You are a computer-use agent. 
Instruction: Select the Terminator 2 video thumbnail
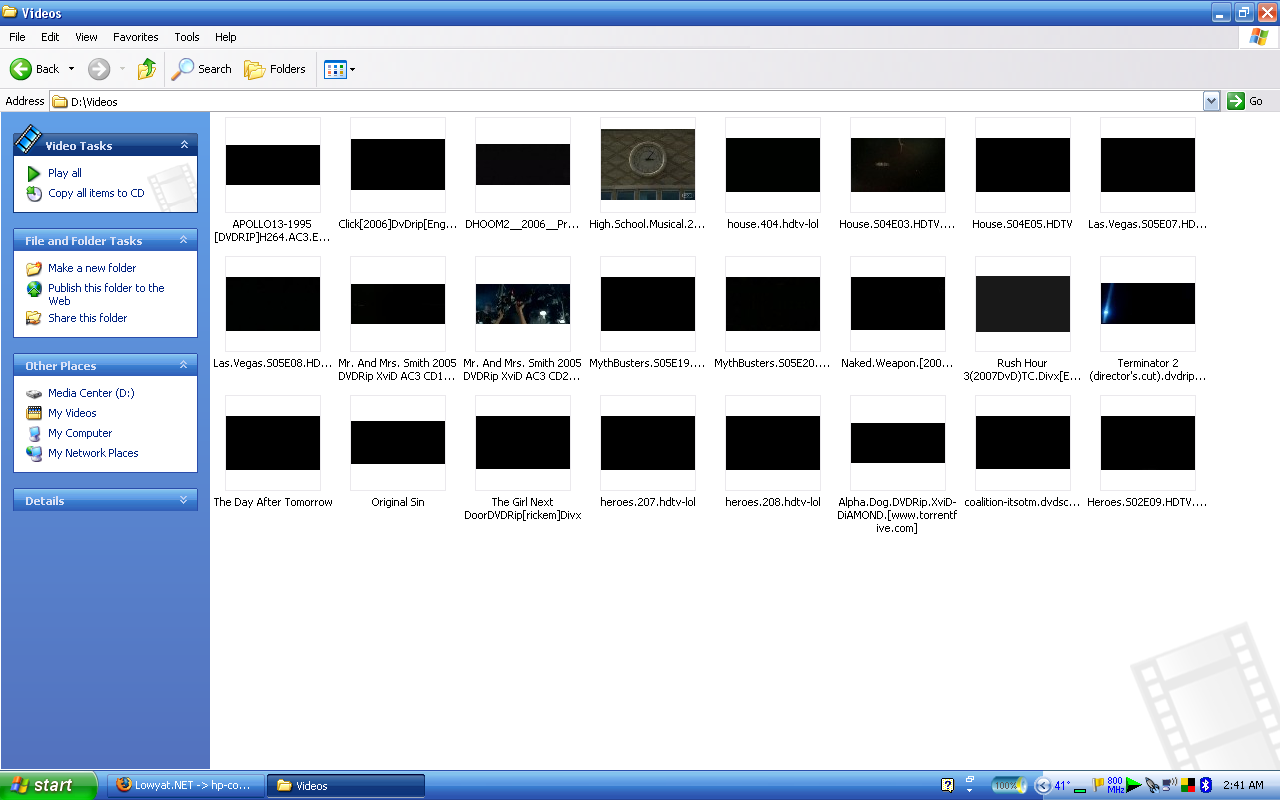[1147, 303]
